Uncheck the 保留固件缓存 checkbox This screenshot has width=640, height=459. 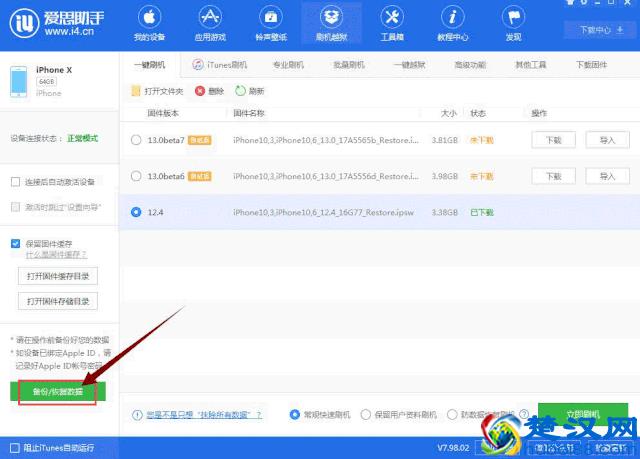pyautogui.click(x=15, y=244)
